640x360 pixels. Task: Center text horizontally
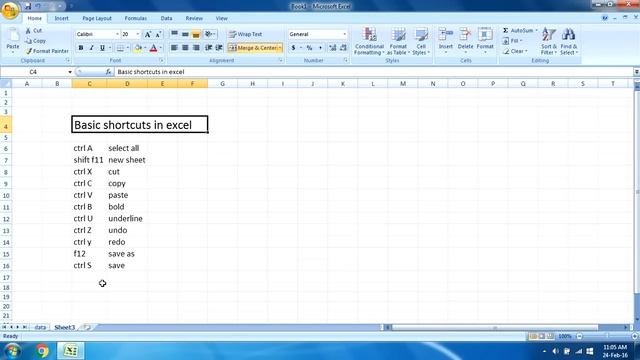(185, 48)
